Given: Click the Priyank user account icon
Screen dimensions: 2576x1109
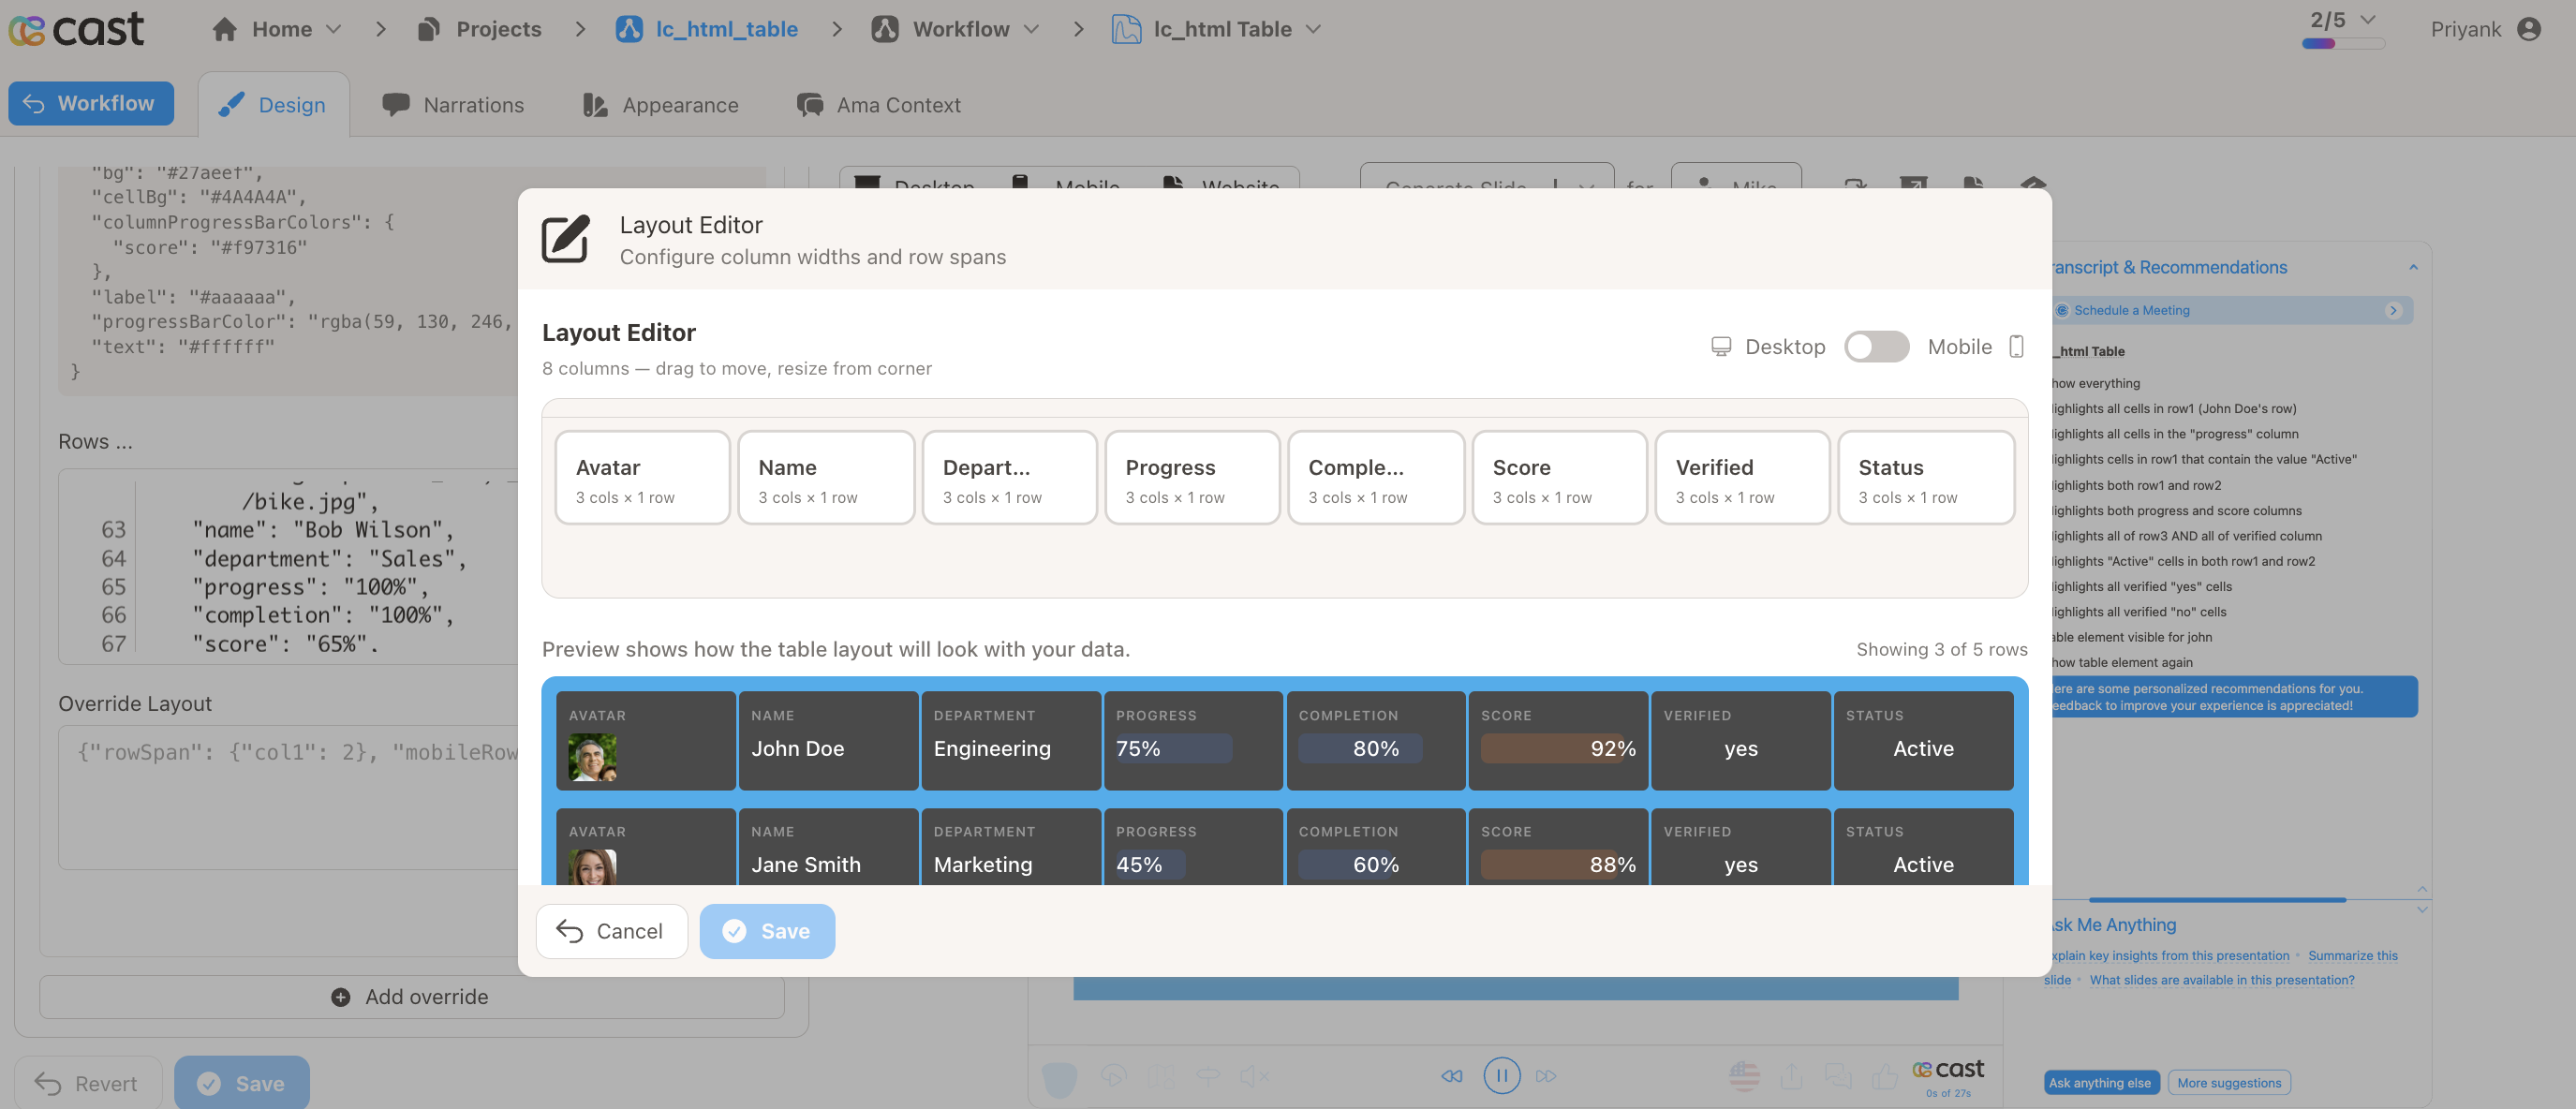Looking at the screenshot, I should coord(2529,29).
